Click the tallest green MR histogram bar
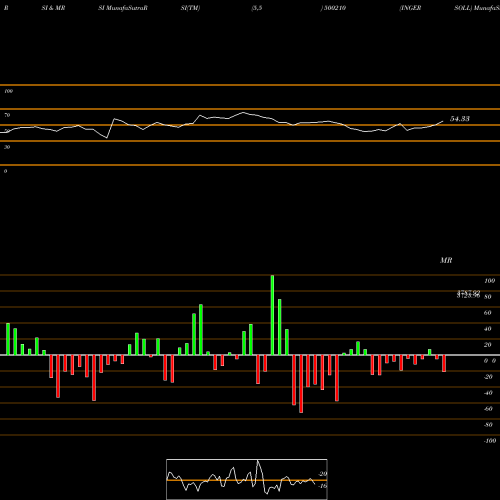 click(x=272, y=315)
